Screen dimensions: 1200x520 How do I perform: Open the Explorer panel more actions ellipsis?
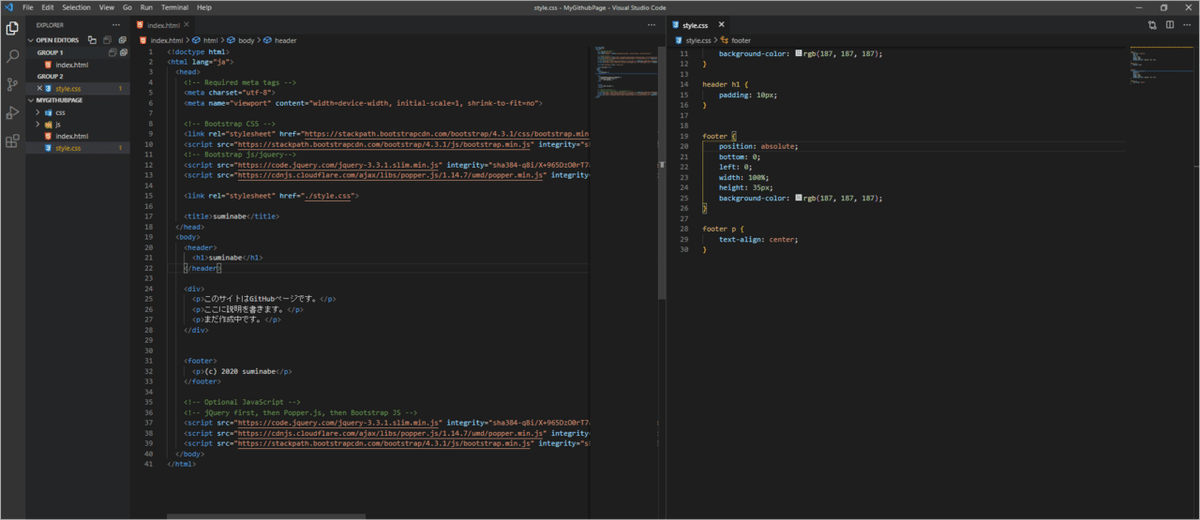coord(117,24)
